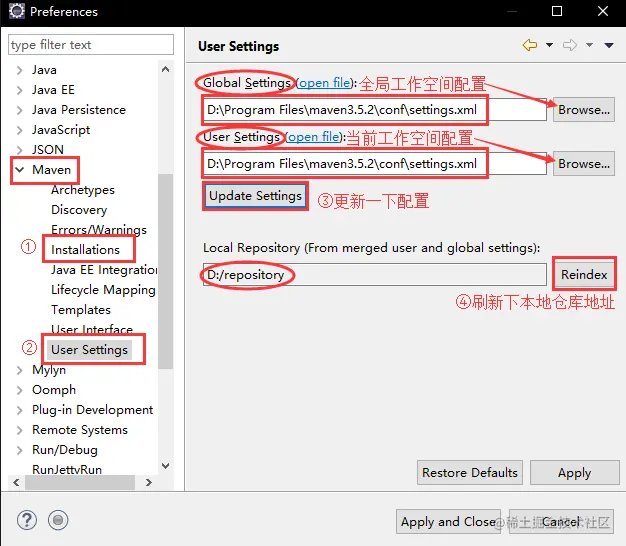Select Lifecycle Mapping under Maven

(x=103, y=290)
